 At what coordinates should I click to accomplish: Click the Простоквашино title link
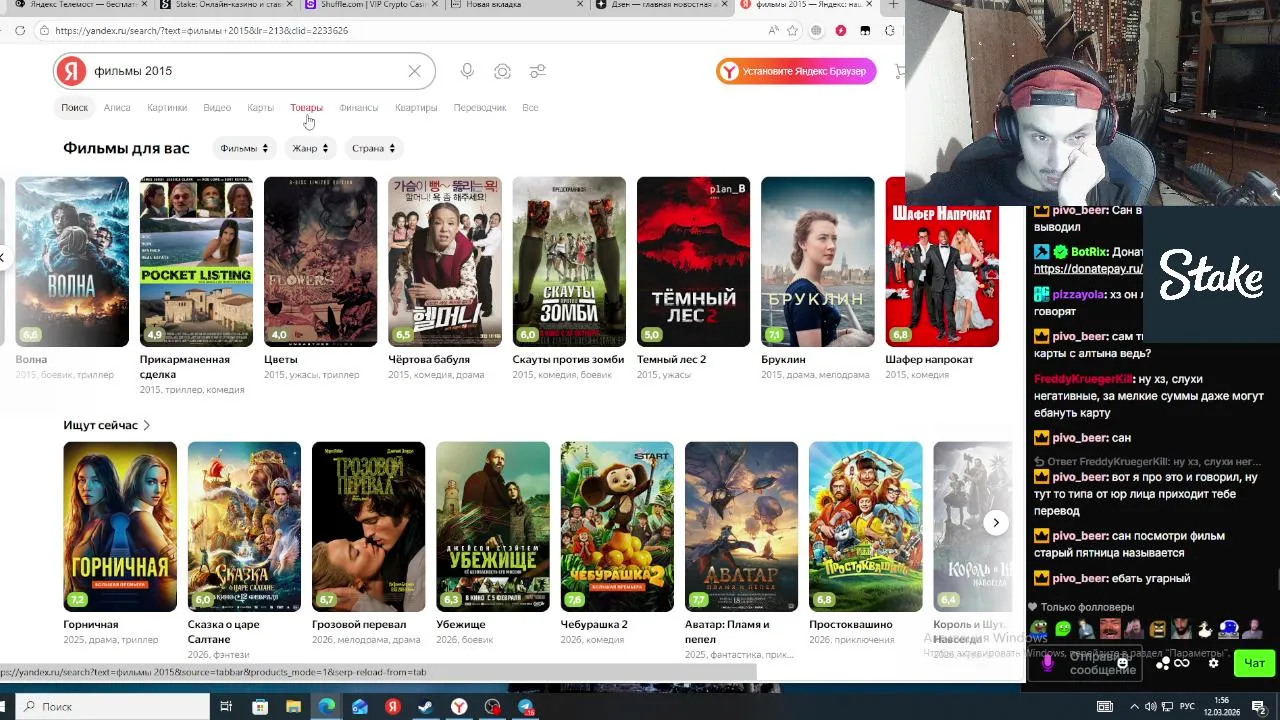(850, 625)
